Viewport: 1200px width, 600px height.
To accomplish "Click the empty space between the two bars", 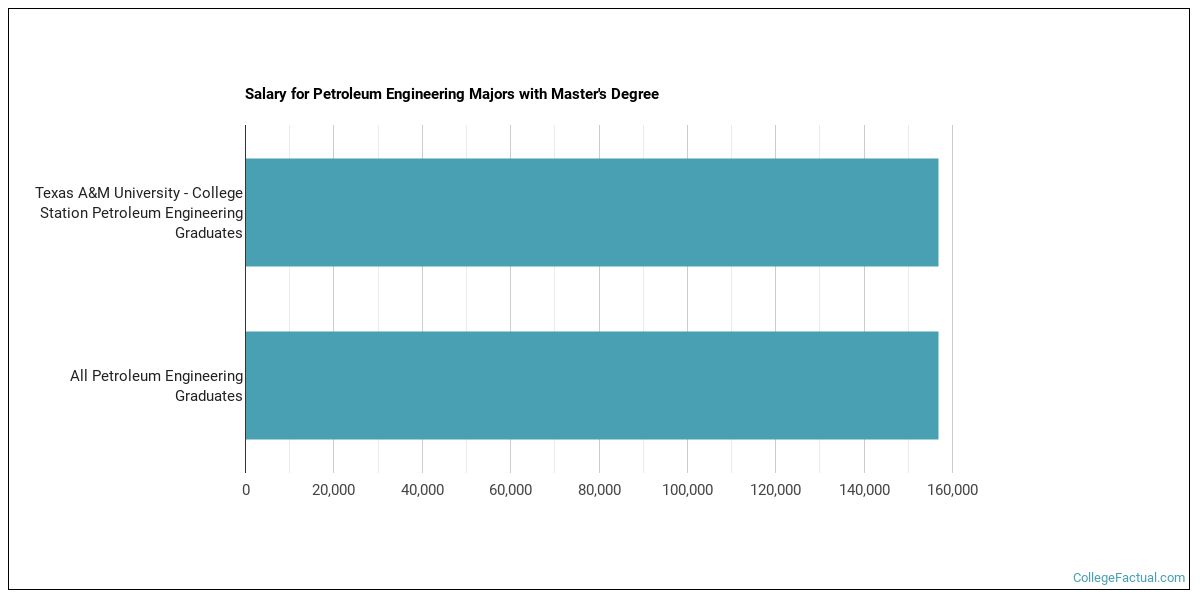I will 590,298.
